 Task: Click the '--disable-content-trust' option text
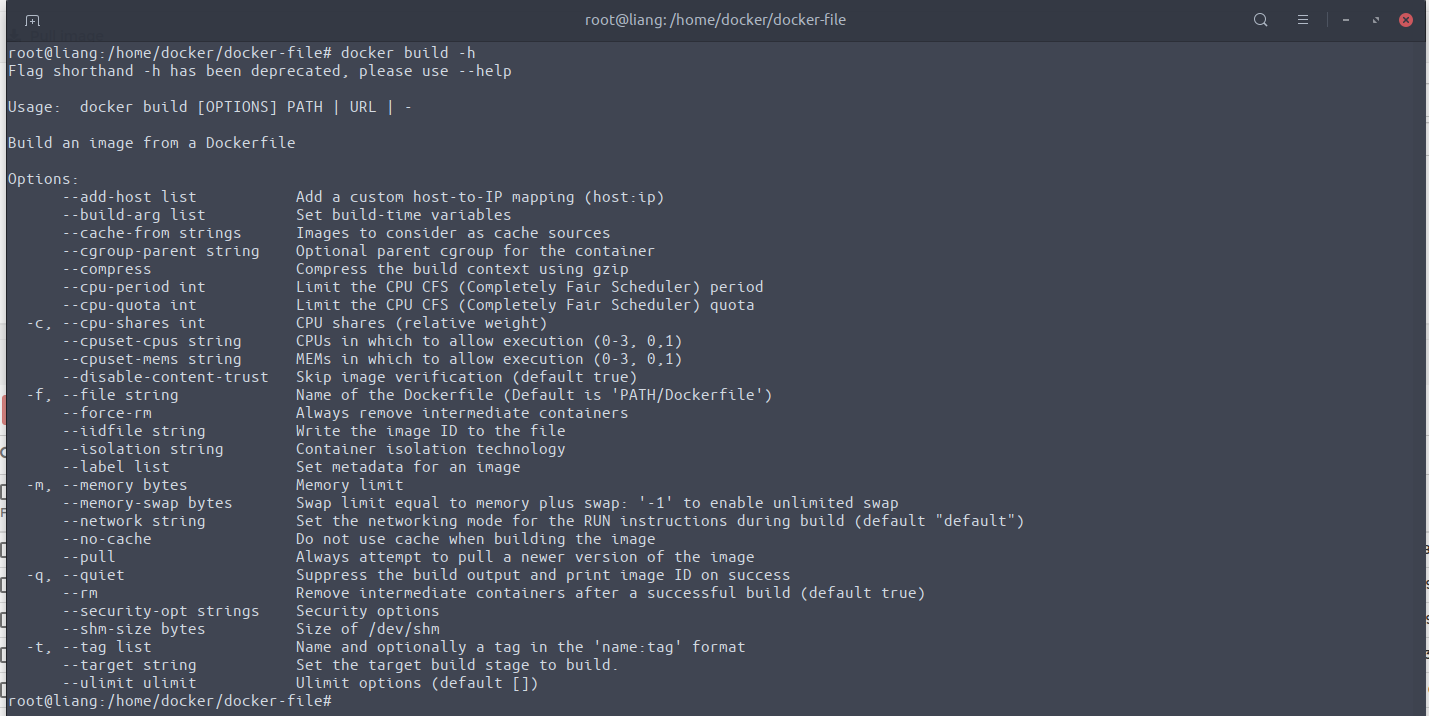[x=165, y=377]
